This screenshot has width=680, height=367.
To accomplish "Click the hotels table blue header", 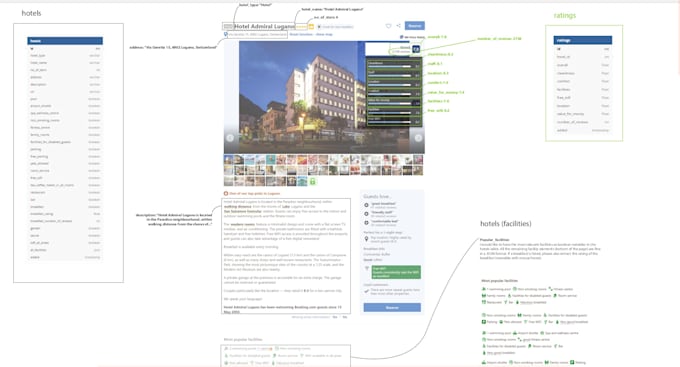I will pyautogui.click(x=65, y=41).
